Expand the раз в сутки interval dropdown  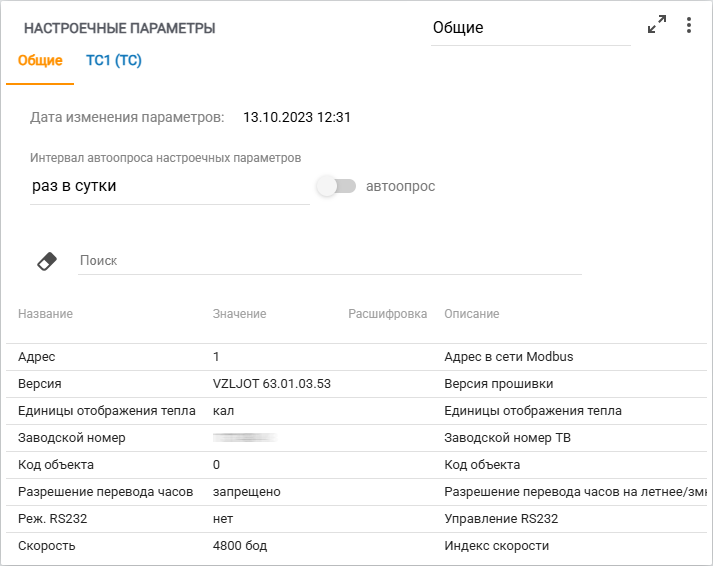coord(170,186)
